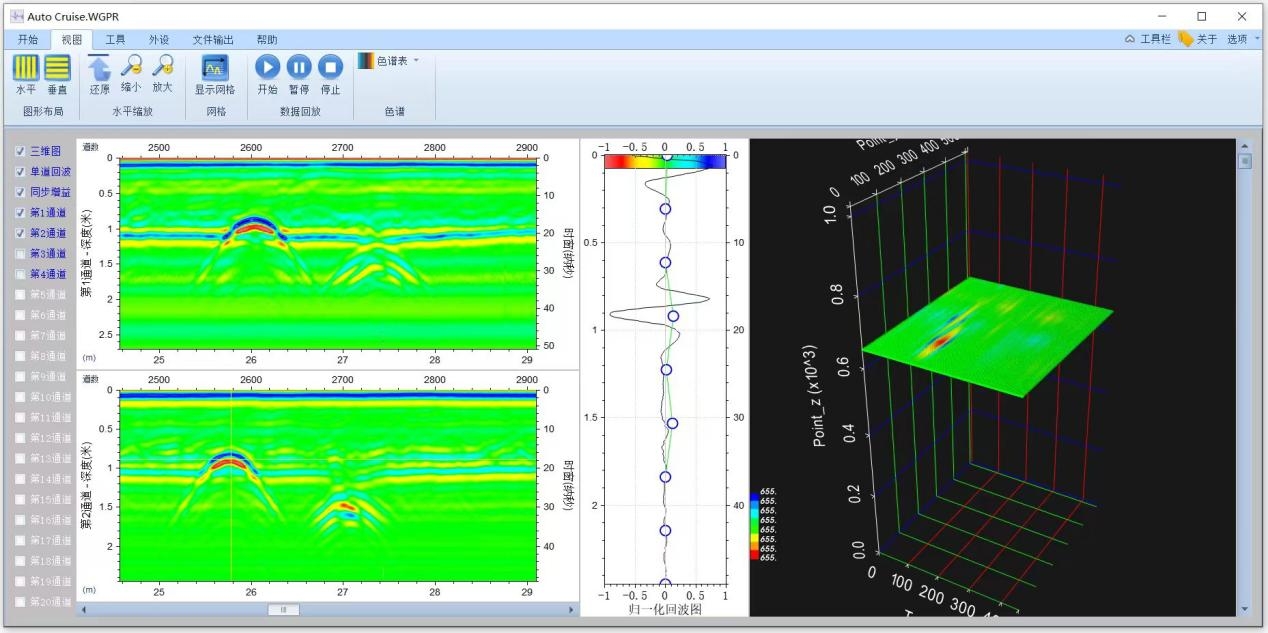Click the horizontal scrollbar thumb below radar plots

click(283, 609)
